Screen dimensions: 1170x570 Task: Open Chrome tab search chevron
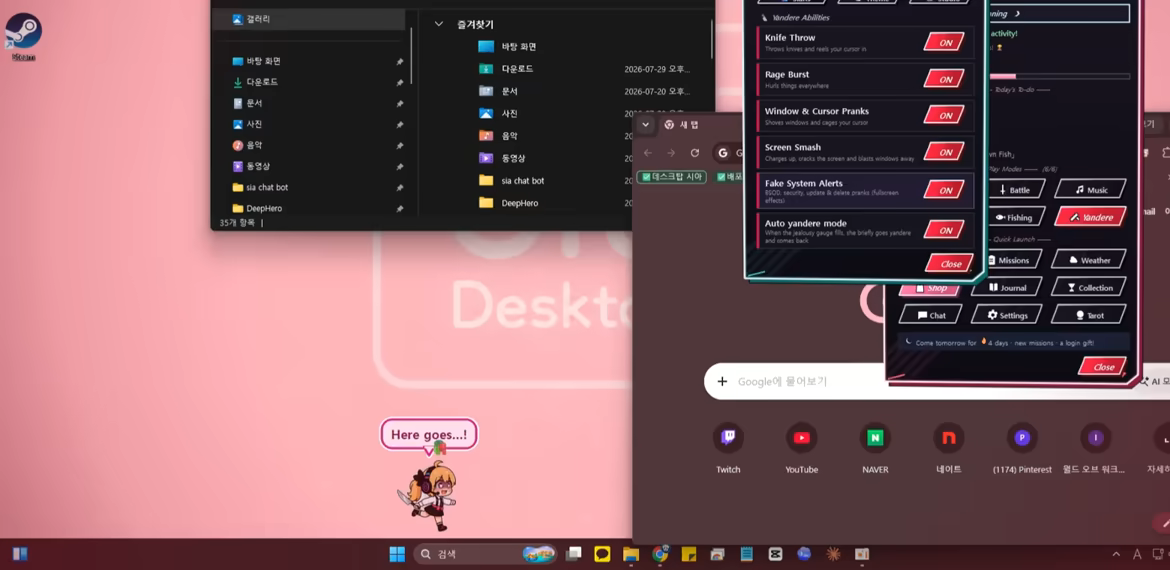(x=646, y=125)
